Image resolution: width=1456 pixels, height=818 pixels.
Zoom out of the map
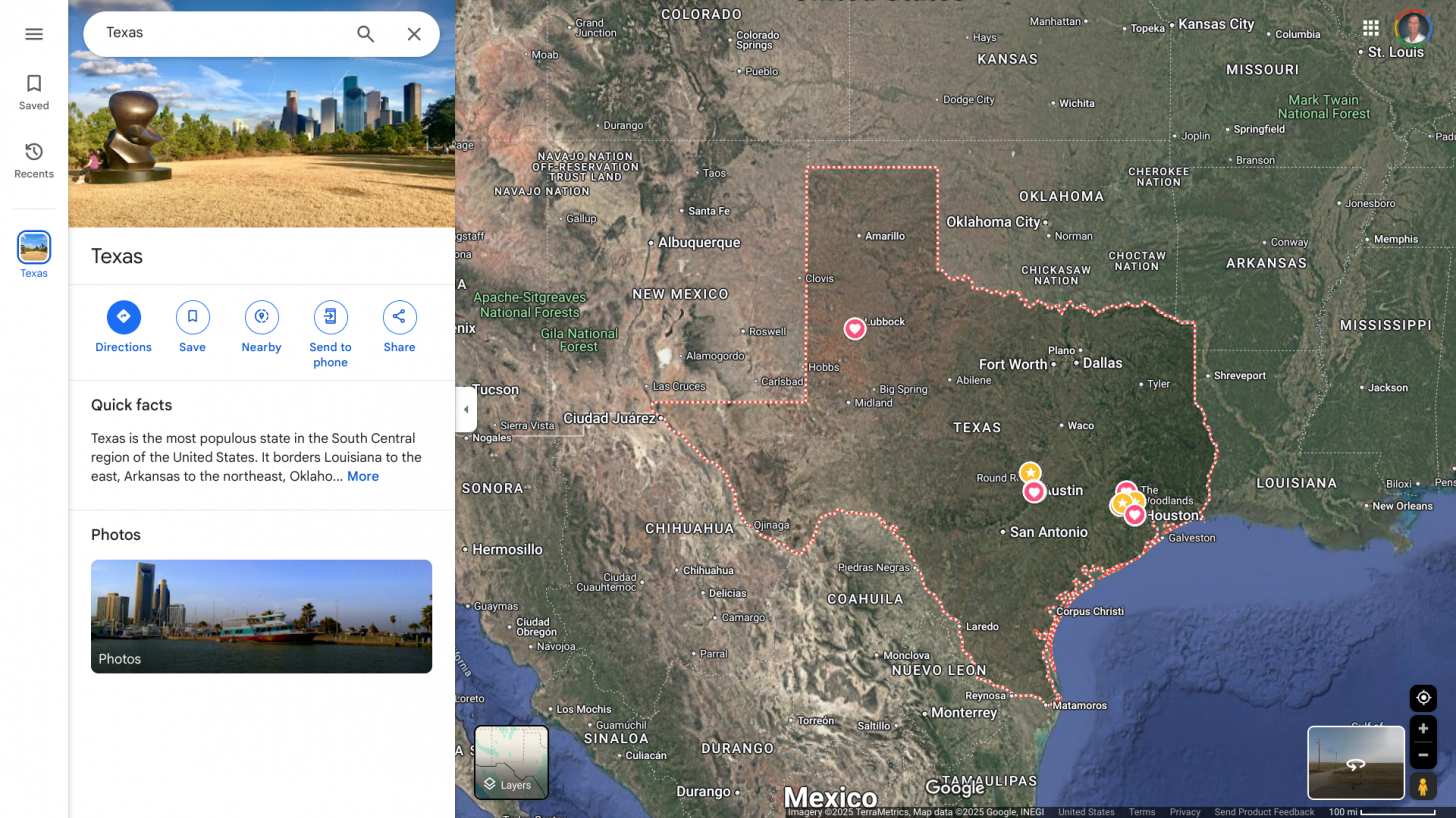(1423, 755)
